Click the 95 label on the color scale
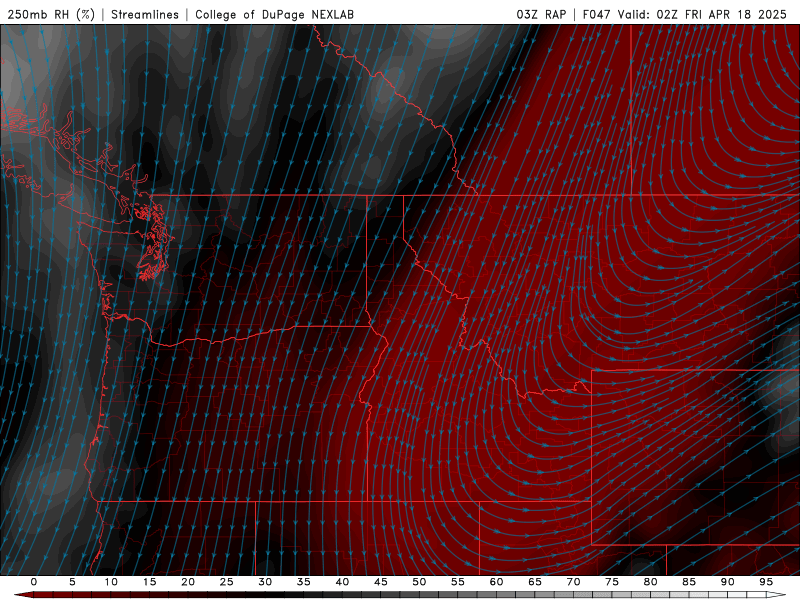The height and width of the screenshot is (600, 800). click(766, 582)
